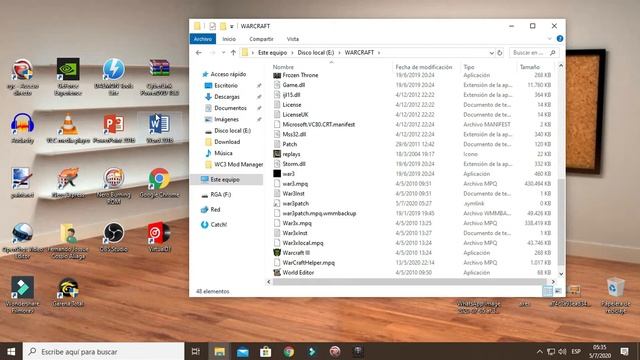Expand the chevron after Disco local (E:) breadcrumb

click(x=339, y=53)
